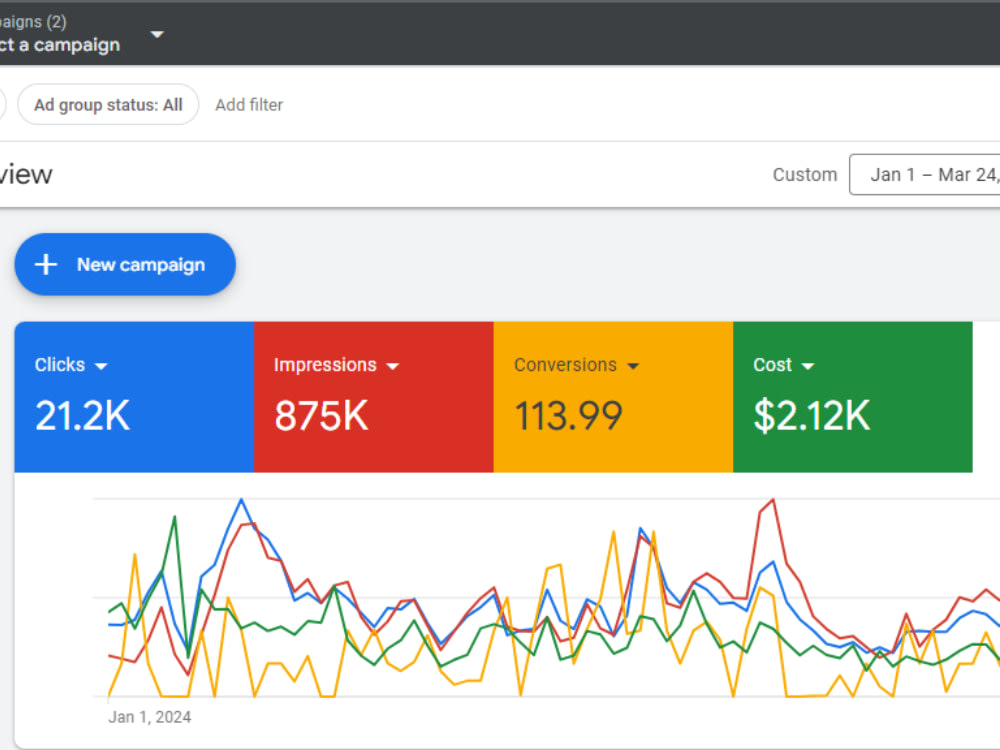Screen dimensions: 1000x750
Task: Click the 'Select a campaign' text
Action: pyautogui.click(x=60, y=45)
